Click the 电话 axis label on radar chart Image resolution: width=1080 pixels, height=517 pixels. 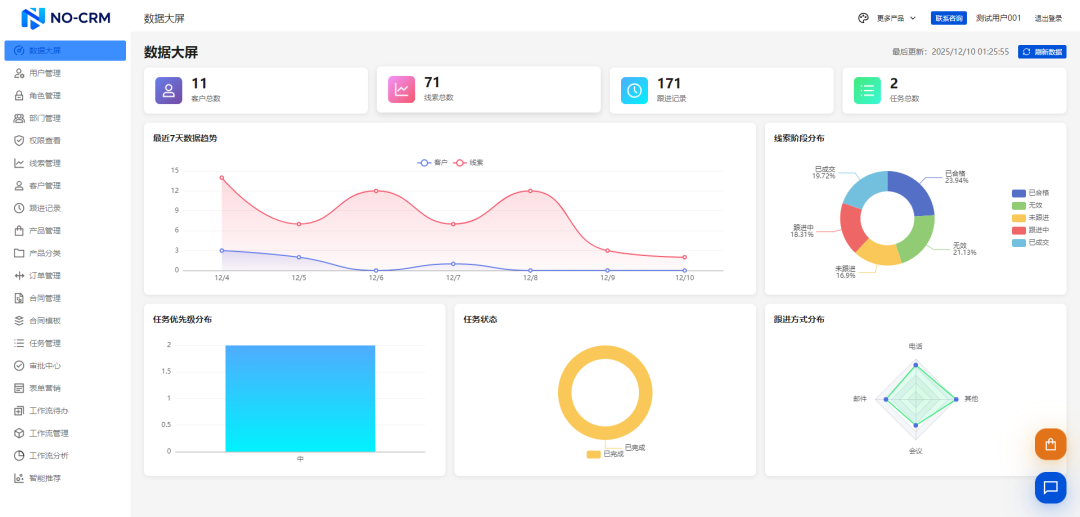[x=915, y=346]
